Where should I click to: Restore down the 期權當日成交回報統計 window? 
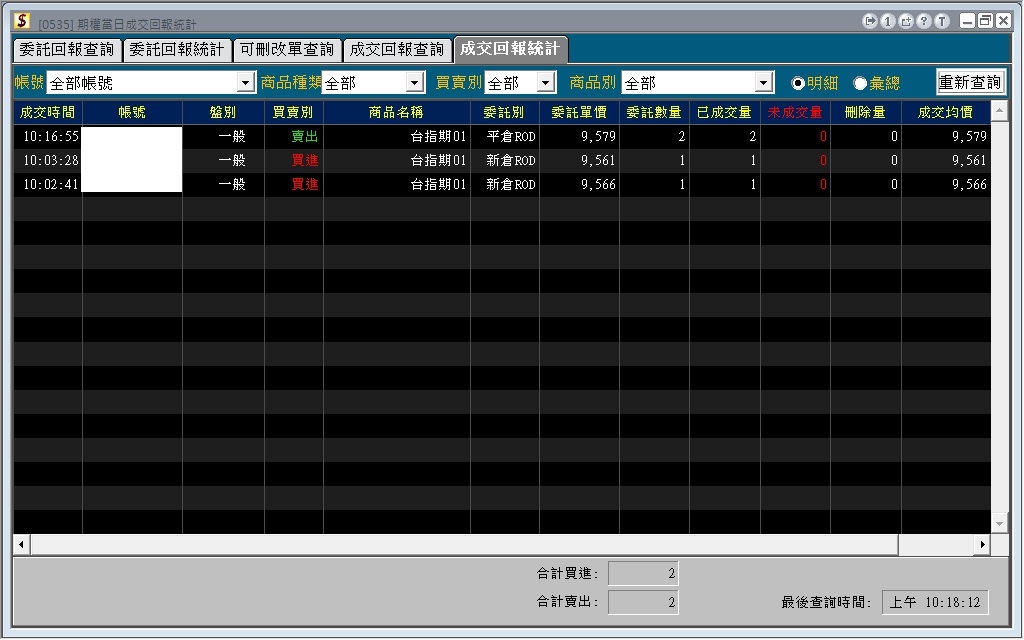click(x=985, y=21)
